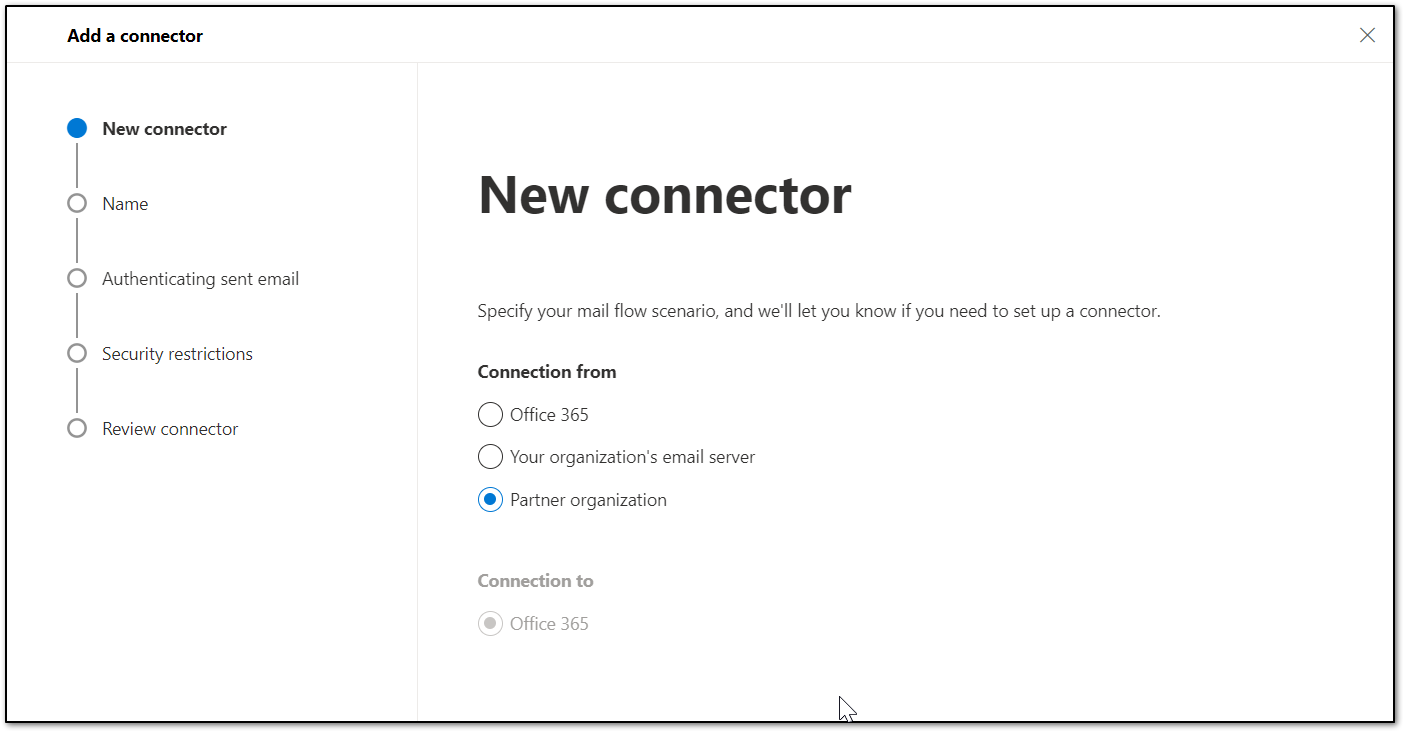The image size is (1404, 732).
Task: Click the Authenticating sent email step circle
Action: (77, 278)
